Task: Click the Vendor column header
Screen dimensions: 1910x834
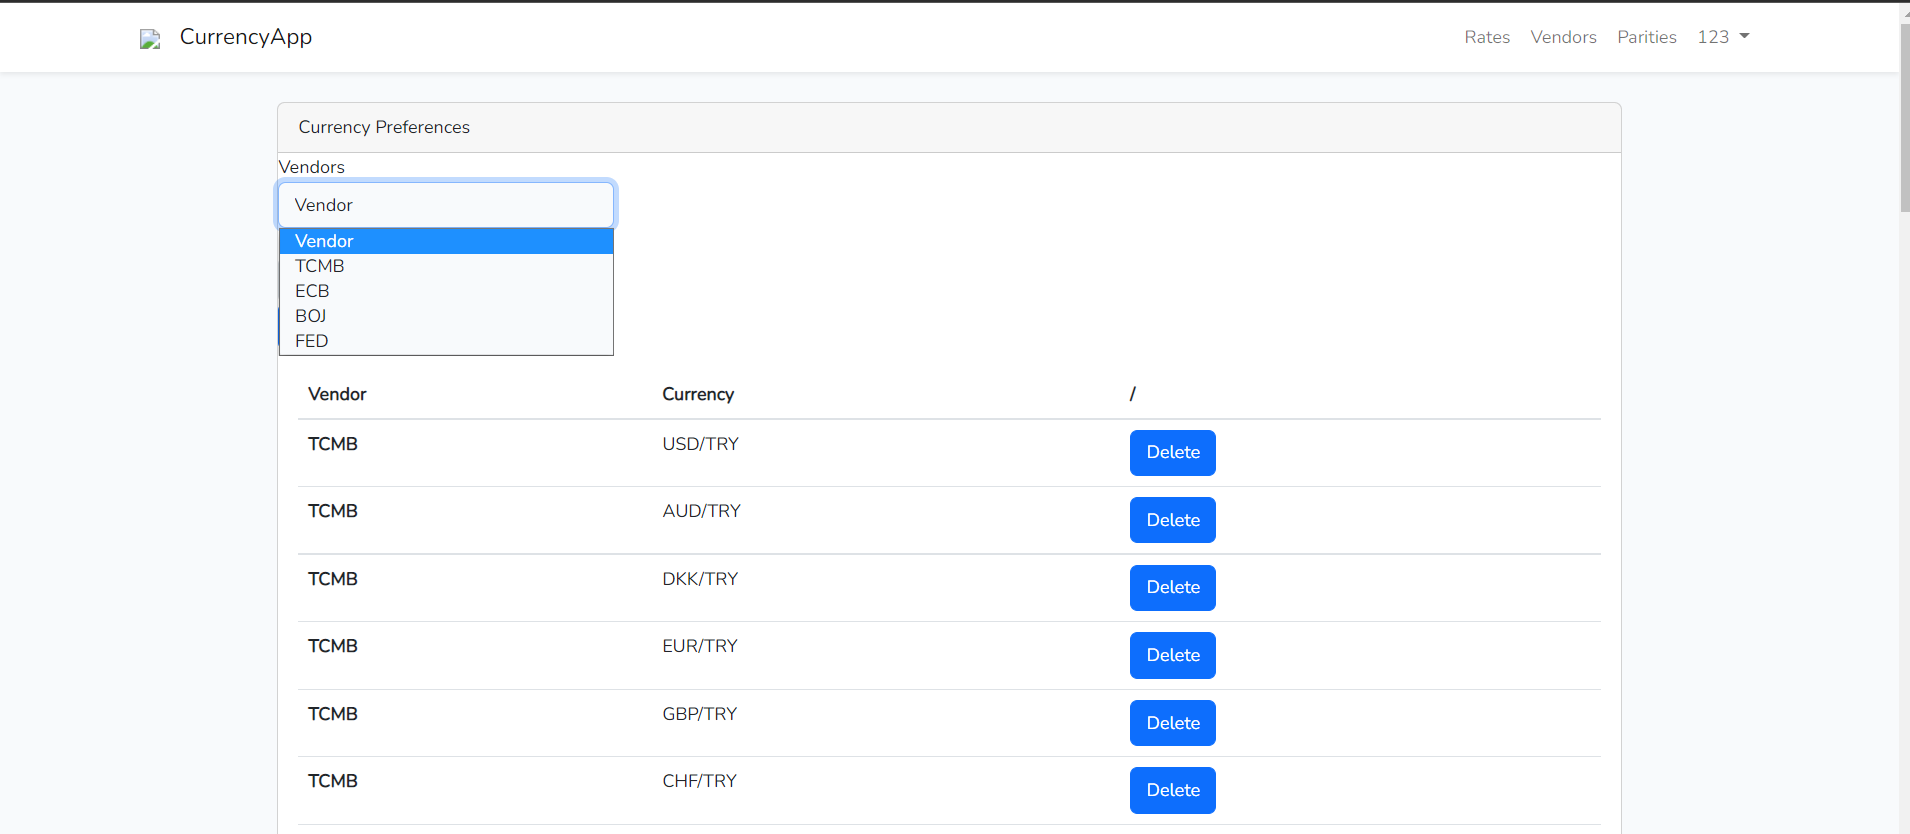Action: coord(337,394)
